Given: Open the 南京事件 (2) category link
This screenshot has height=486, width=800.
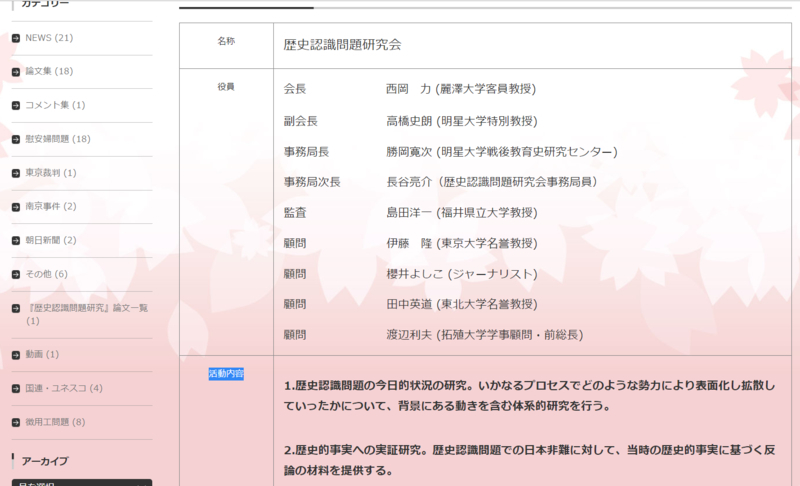Looking at the screenshot, I should 51,207.
